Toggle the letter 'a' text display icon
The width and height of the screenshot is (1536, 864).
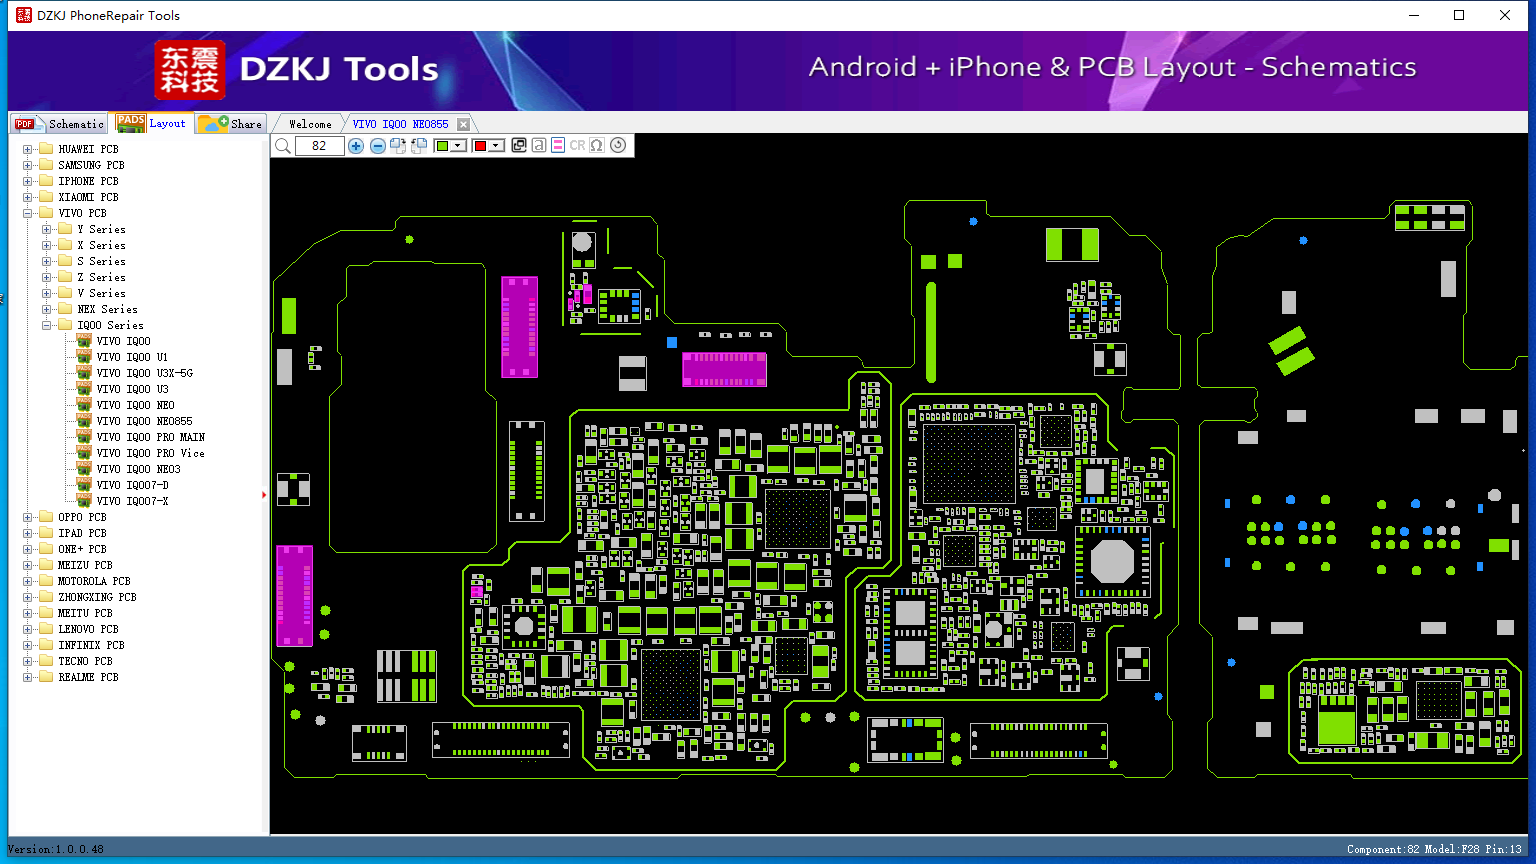[539, 146]
